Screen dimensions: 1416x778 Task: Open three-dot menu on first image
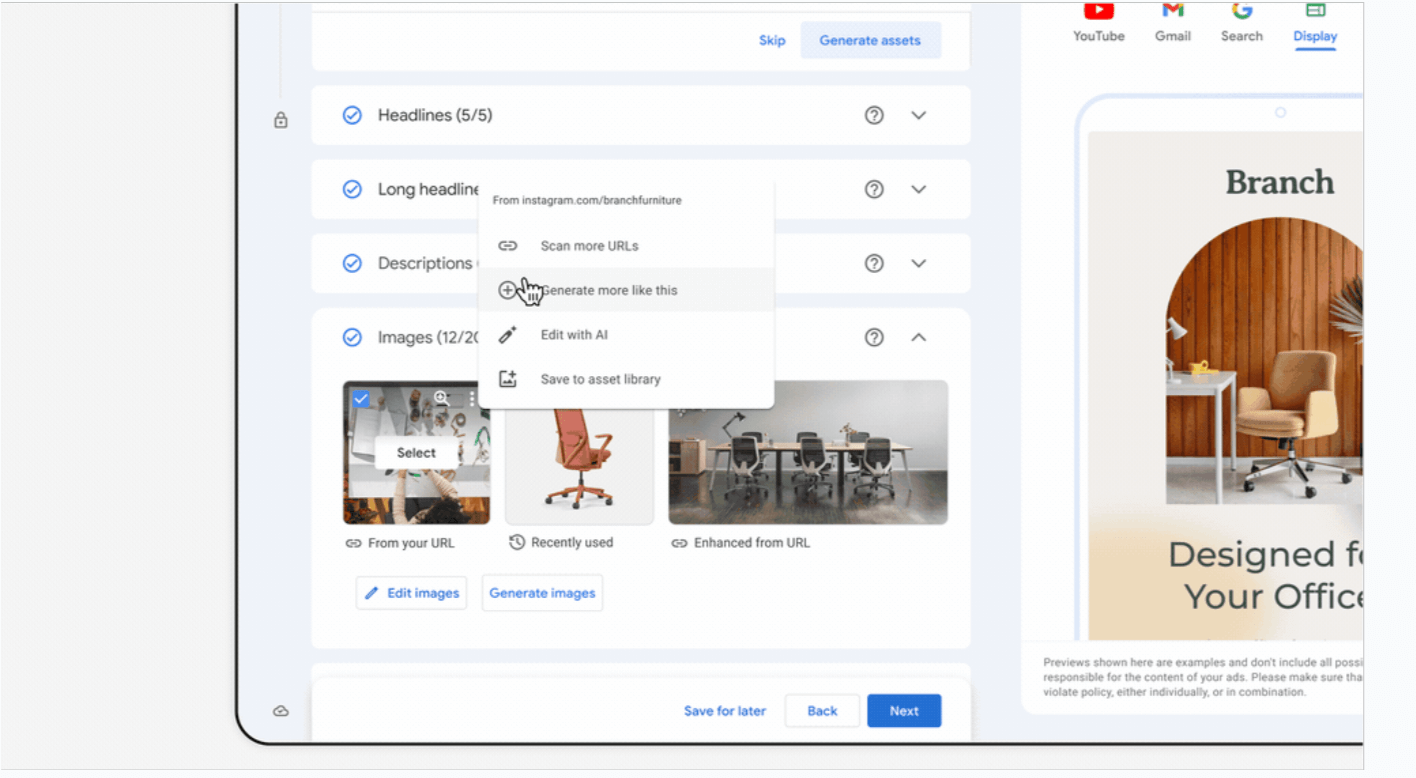pyautogui.click(x=471, y=398)
